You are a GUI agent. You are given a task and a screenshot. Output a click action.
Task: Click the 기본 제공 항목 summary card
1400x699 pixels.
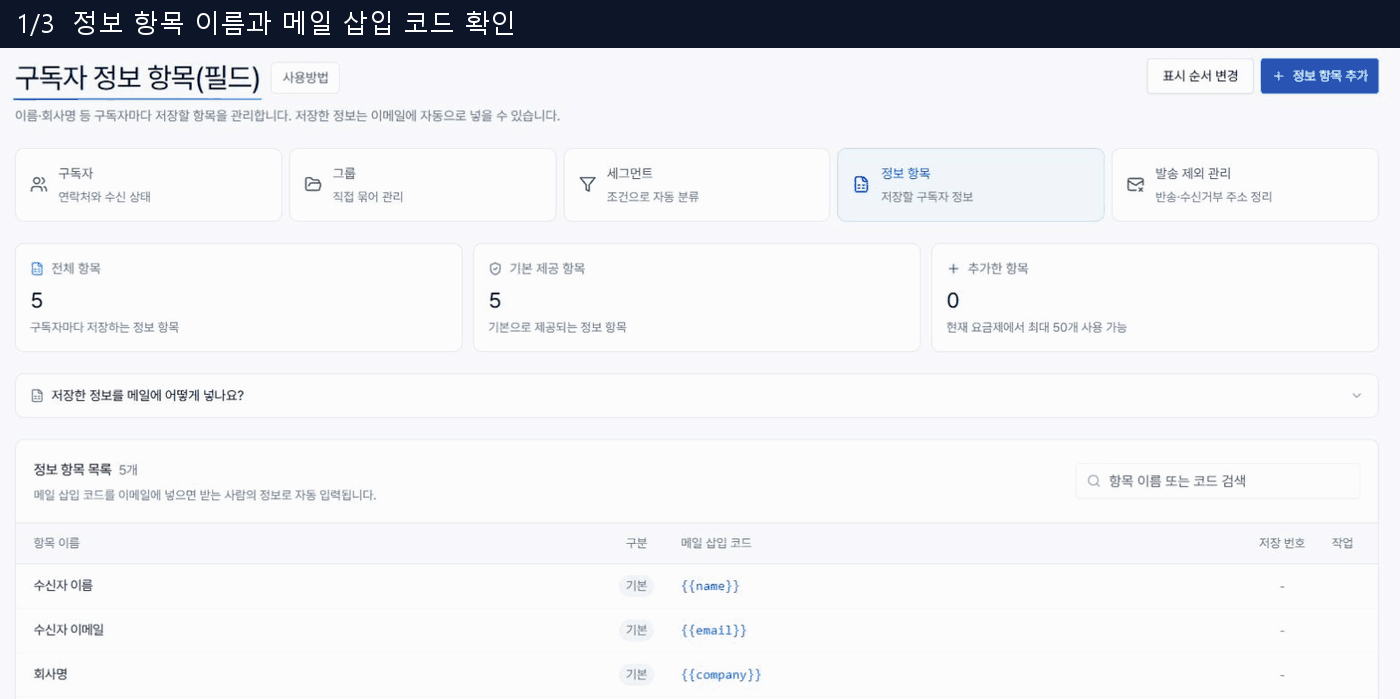coord(697,298)
